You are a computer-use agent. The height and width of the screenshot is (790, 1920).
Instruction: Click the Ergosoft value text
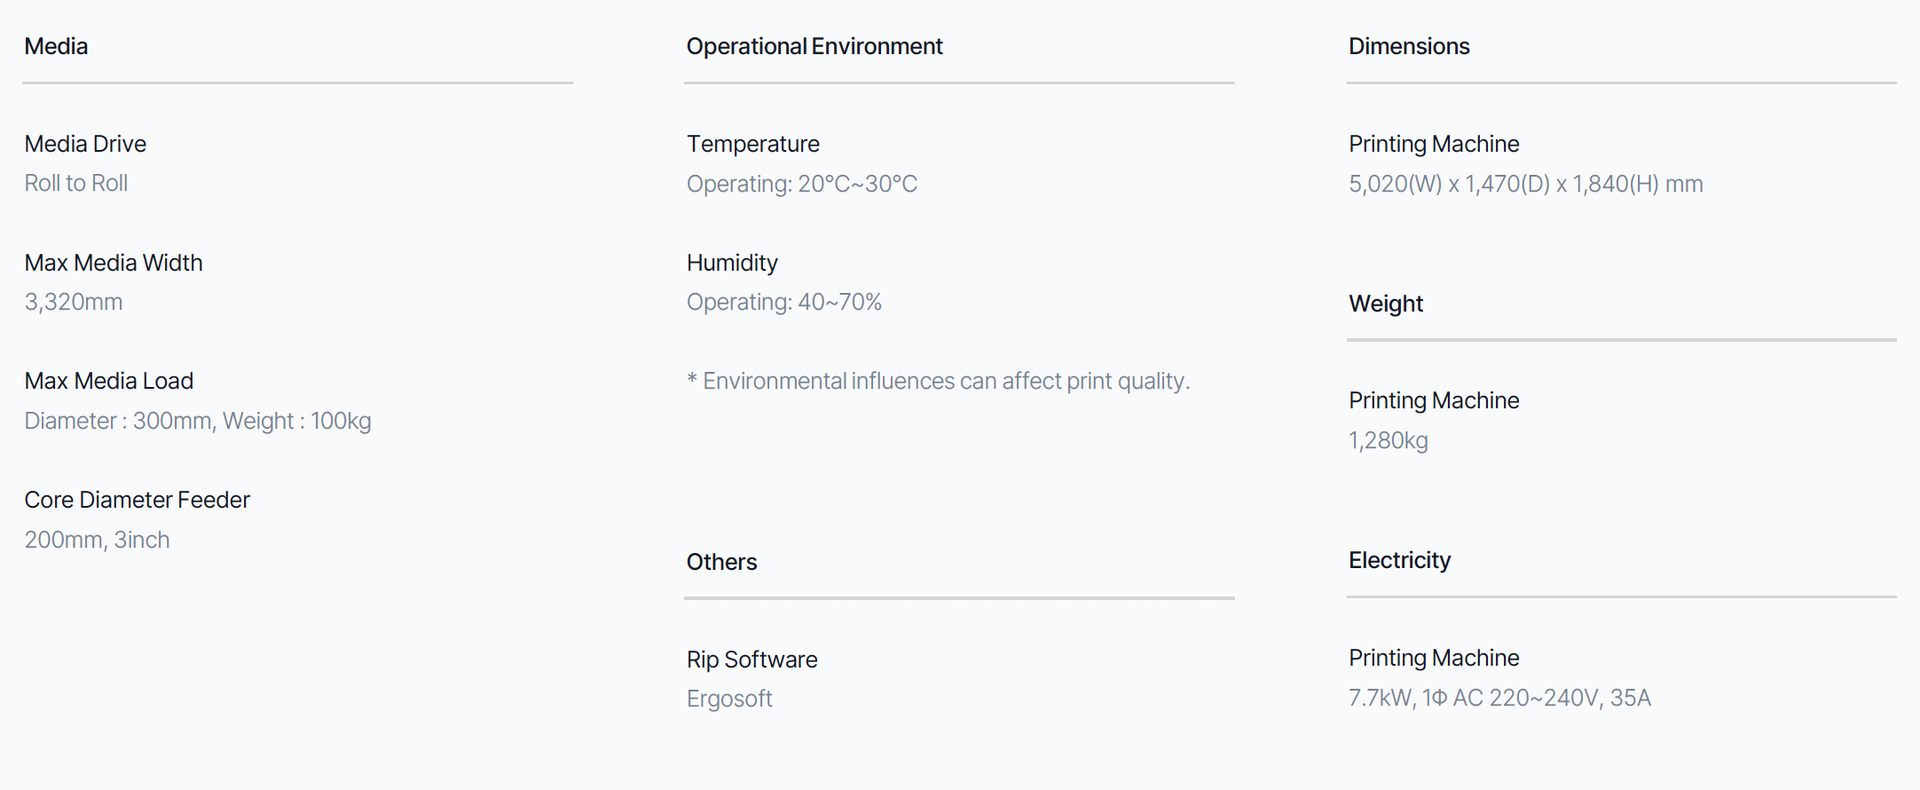tap(729, 699)
